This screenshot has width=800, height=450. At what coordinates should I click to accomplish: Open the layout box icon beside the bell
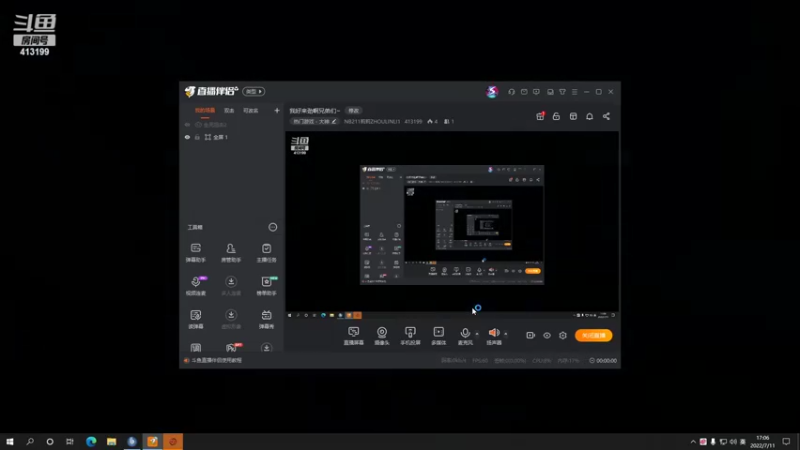pyautogui.click(x=573, y=116)
